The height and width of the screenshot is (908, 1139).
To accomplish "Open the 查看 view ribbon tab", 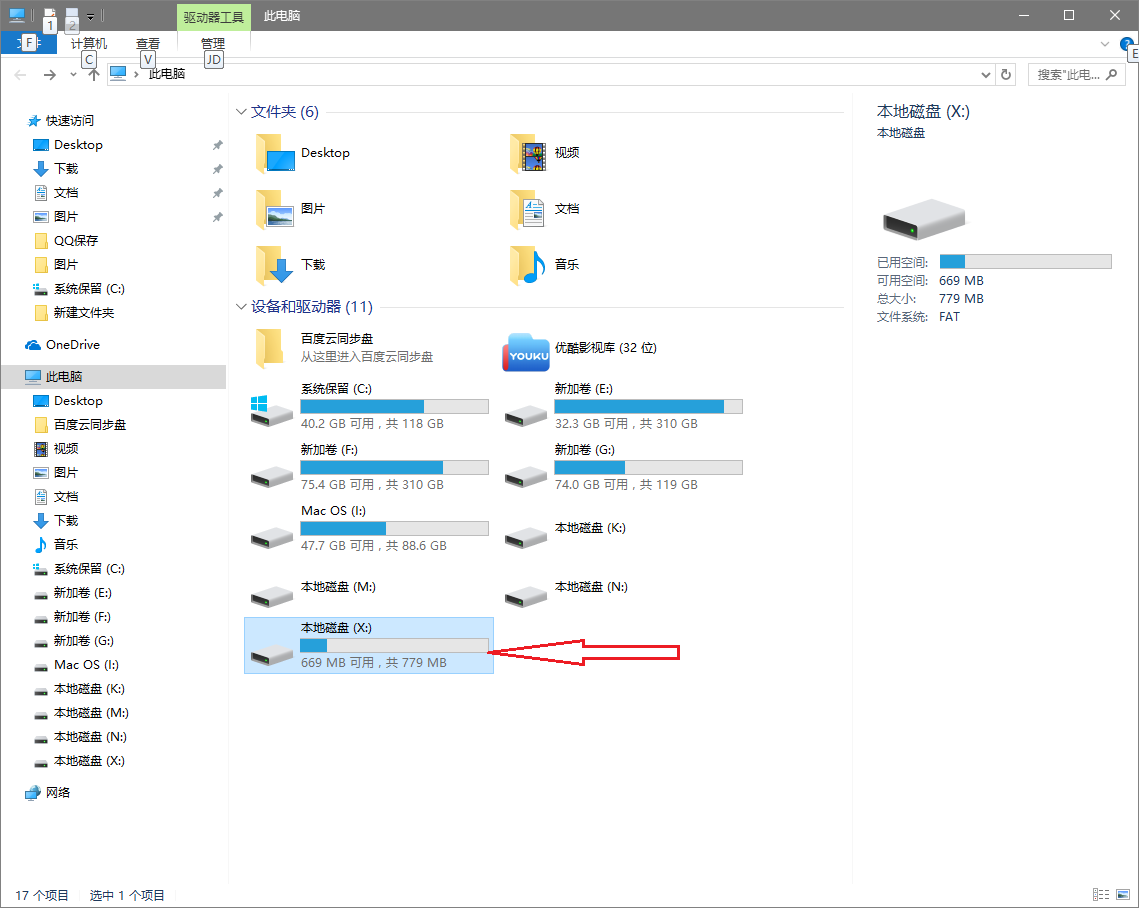I will (147, 44).
